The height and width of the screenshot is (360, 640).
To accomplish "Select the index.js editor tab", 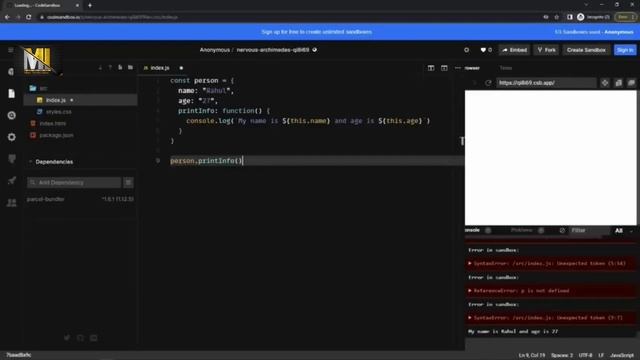I will coord(160,68).
